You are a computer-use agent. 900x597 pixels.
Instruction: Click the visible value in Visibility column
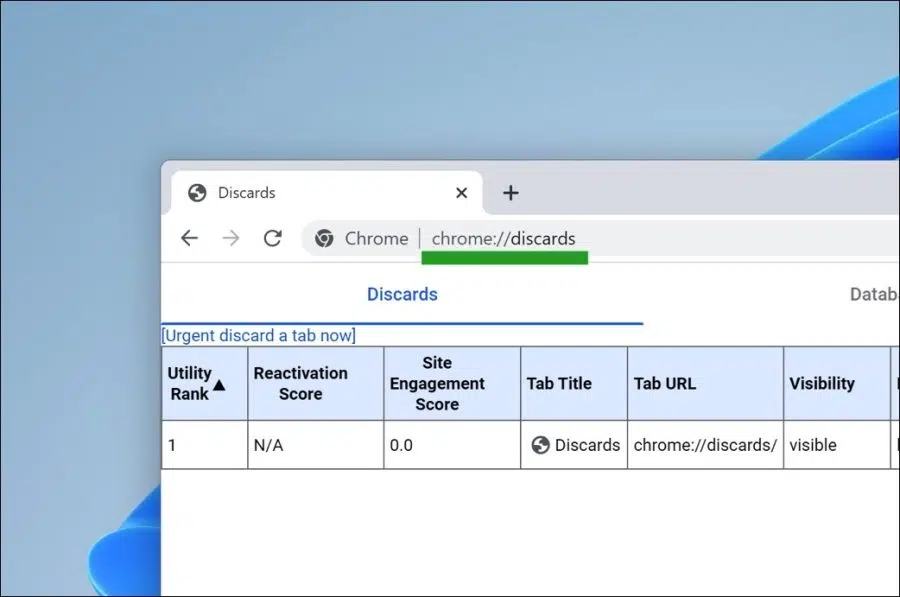pyautogui.click(x=813, y=445)
